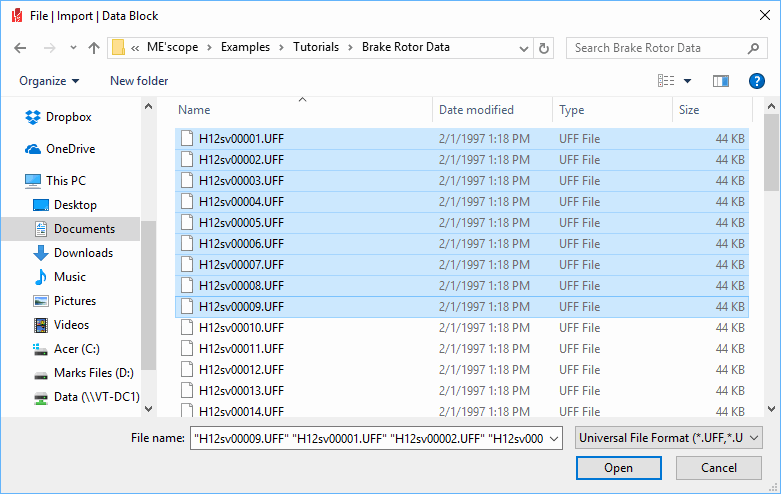Click the Videos film icon

pos(41,325)
